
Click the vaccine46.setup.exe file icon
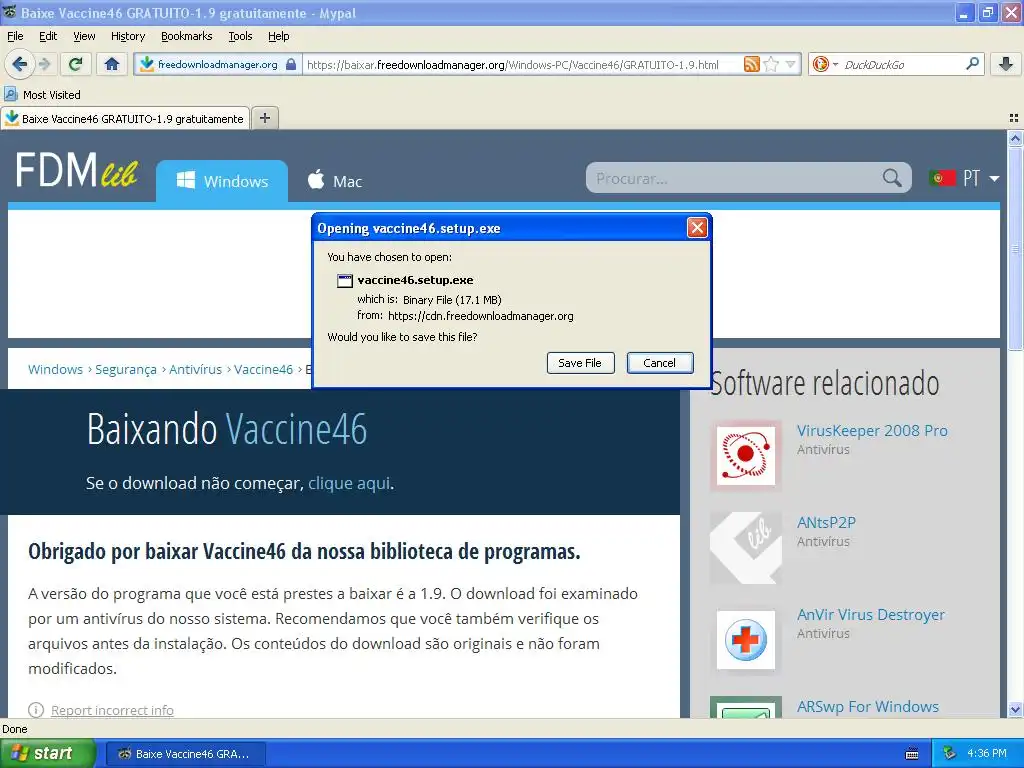click(344, 281)
